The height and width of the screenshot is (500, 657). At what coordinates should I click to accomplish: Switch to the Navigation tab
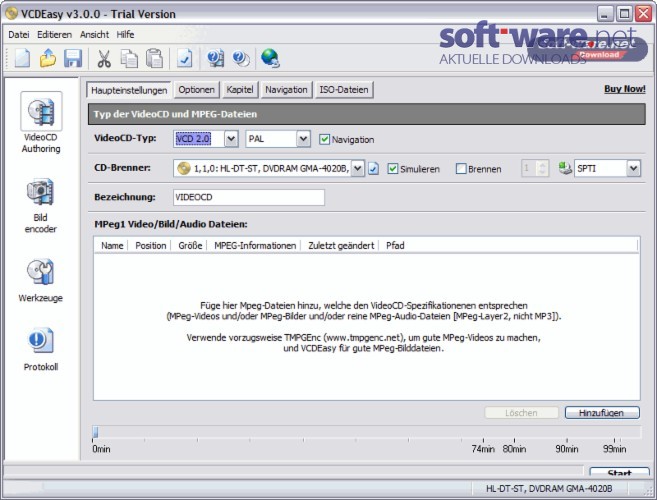(286, 90)
